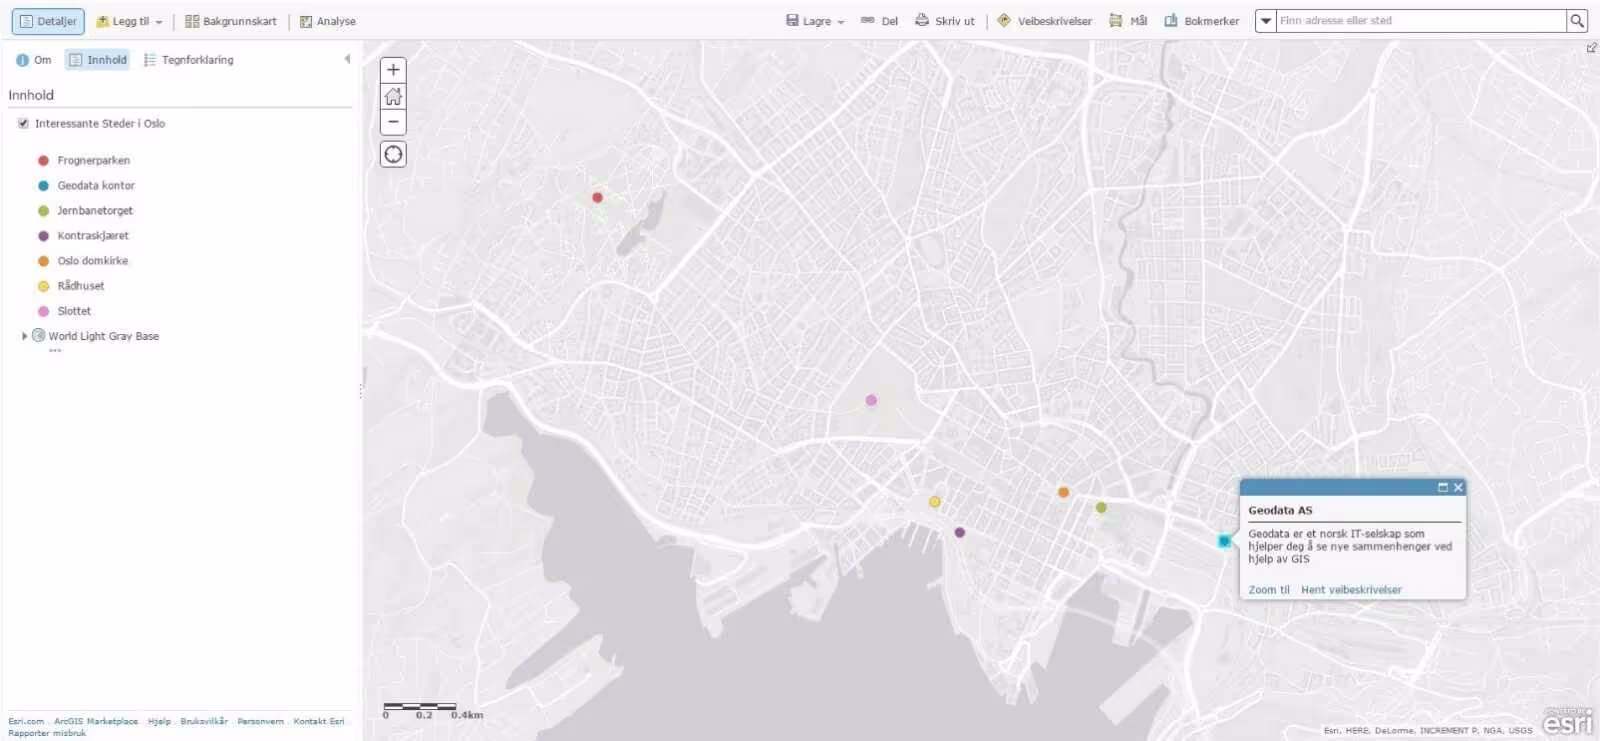Click the World Light Gray Base layer name
The height and width of the screenshot is (741, 1600).
tap(104, 336)
